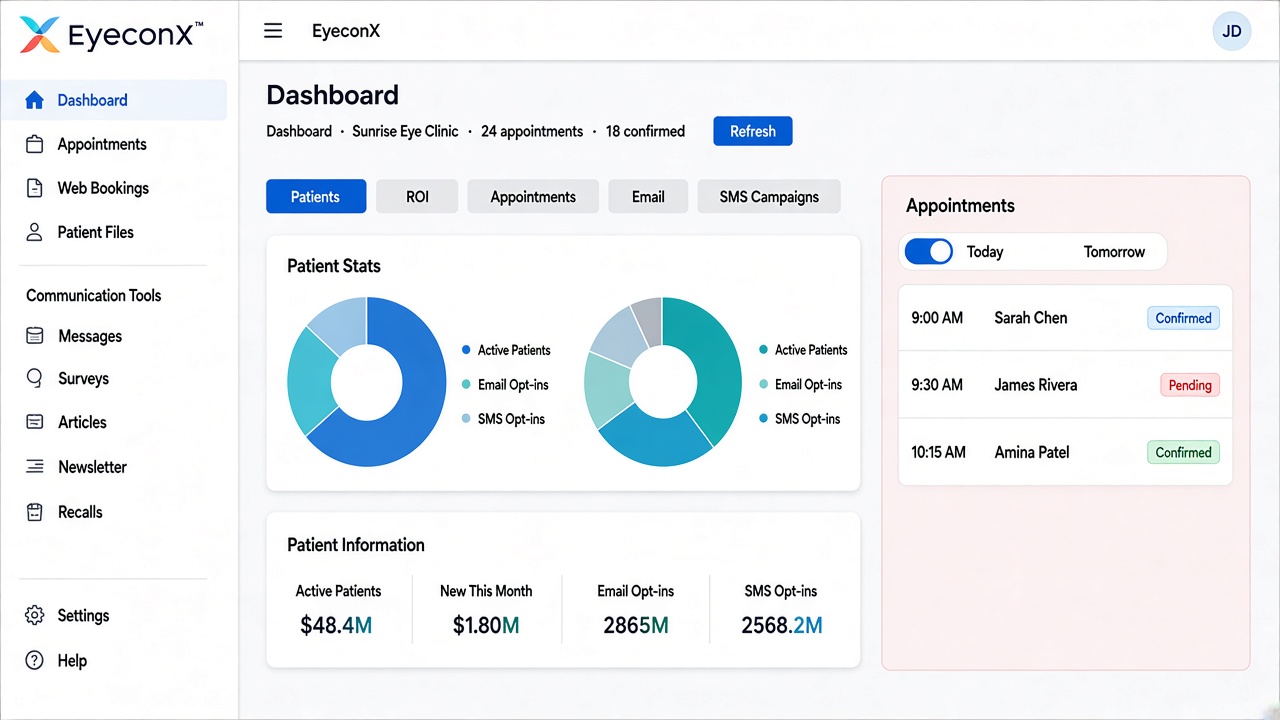This screenshot has width=1280, height=720.
Task: Click the Messages icon in sidebar
Action: [x=34, y=336]
